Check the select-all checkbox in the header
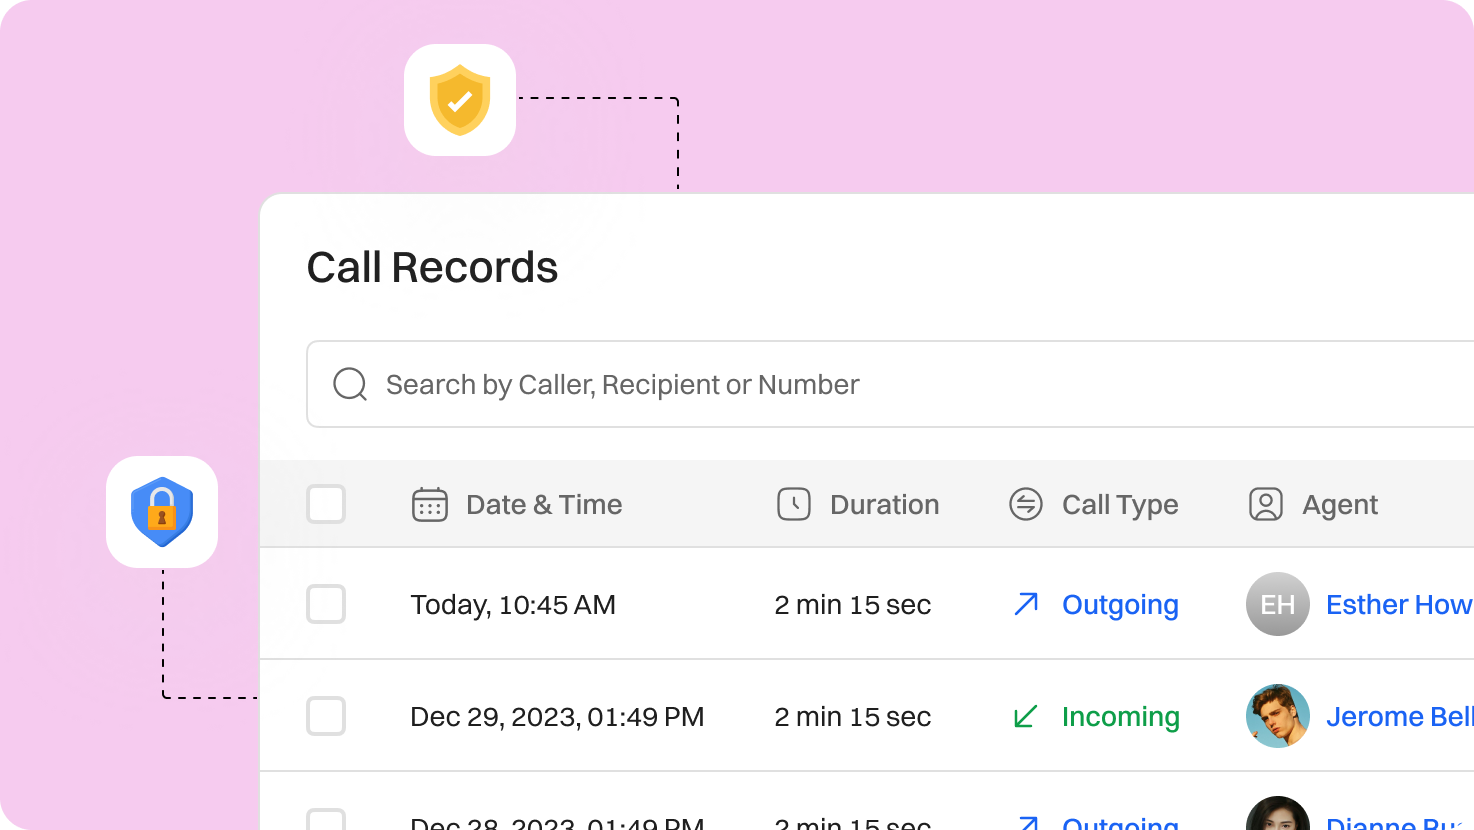1474x830 pixels. point(326,505)
